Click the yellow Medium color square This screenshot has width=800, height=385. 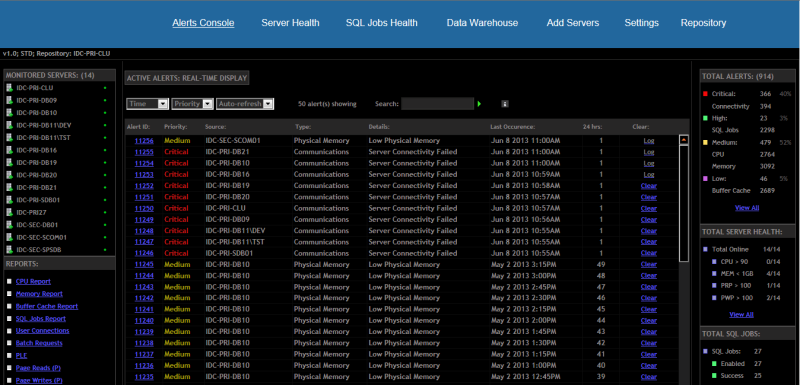(706, 142)
